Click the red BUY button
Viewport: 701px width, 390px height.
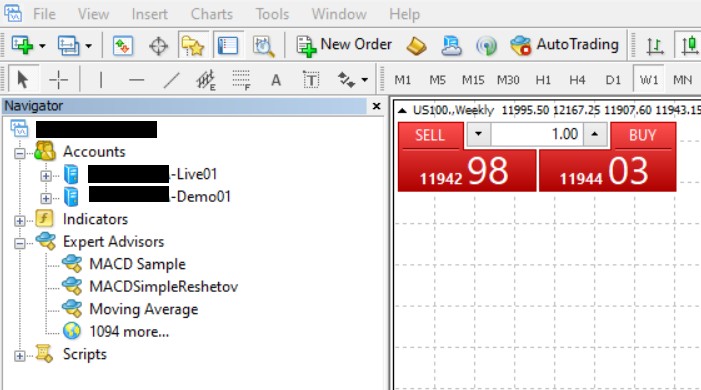tap(643, 135)
